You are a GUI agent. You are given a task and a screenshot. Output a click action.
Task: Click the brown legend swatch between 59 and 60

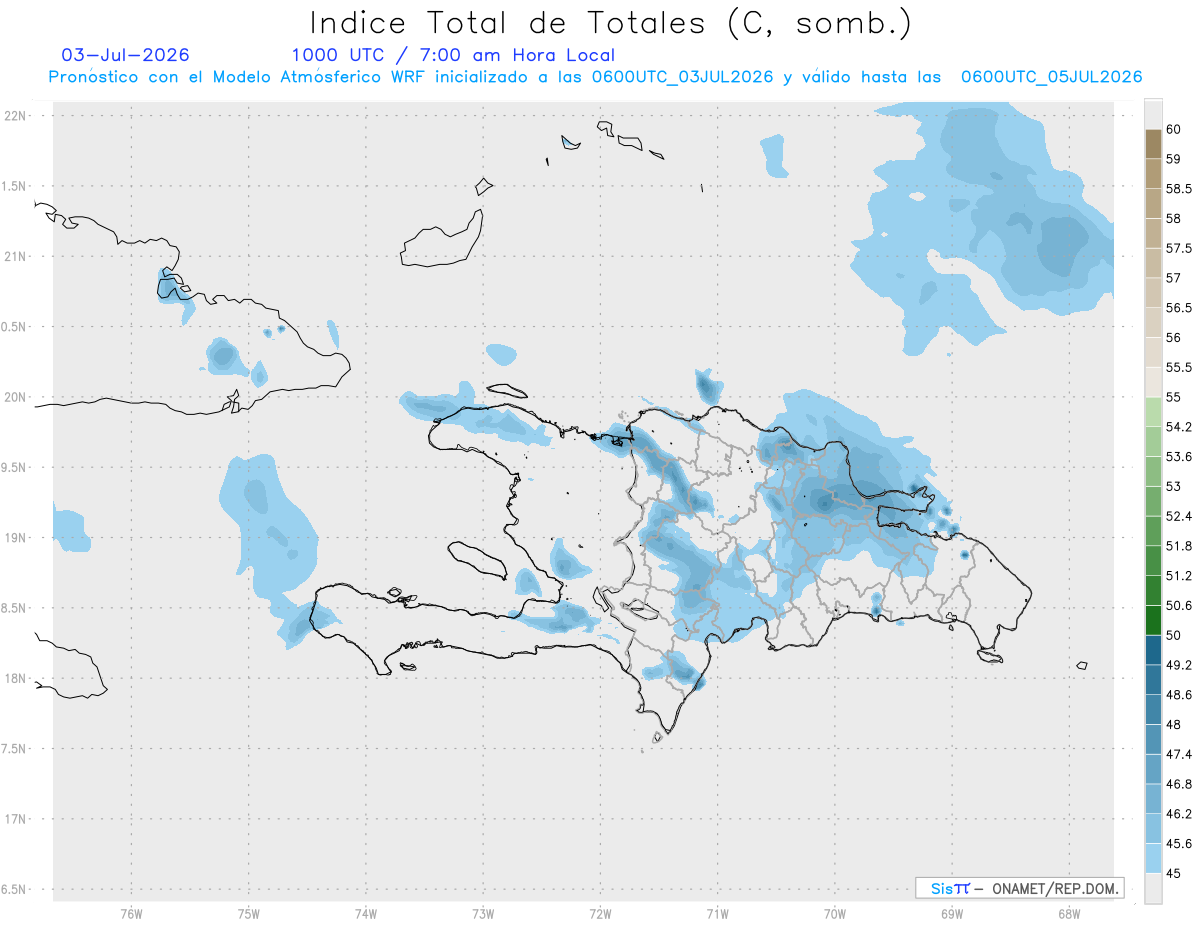tap(1153, 144)
